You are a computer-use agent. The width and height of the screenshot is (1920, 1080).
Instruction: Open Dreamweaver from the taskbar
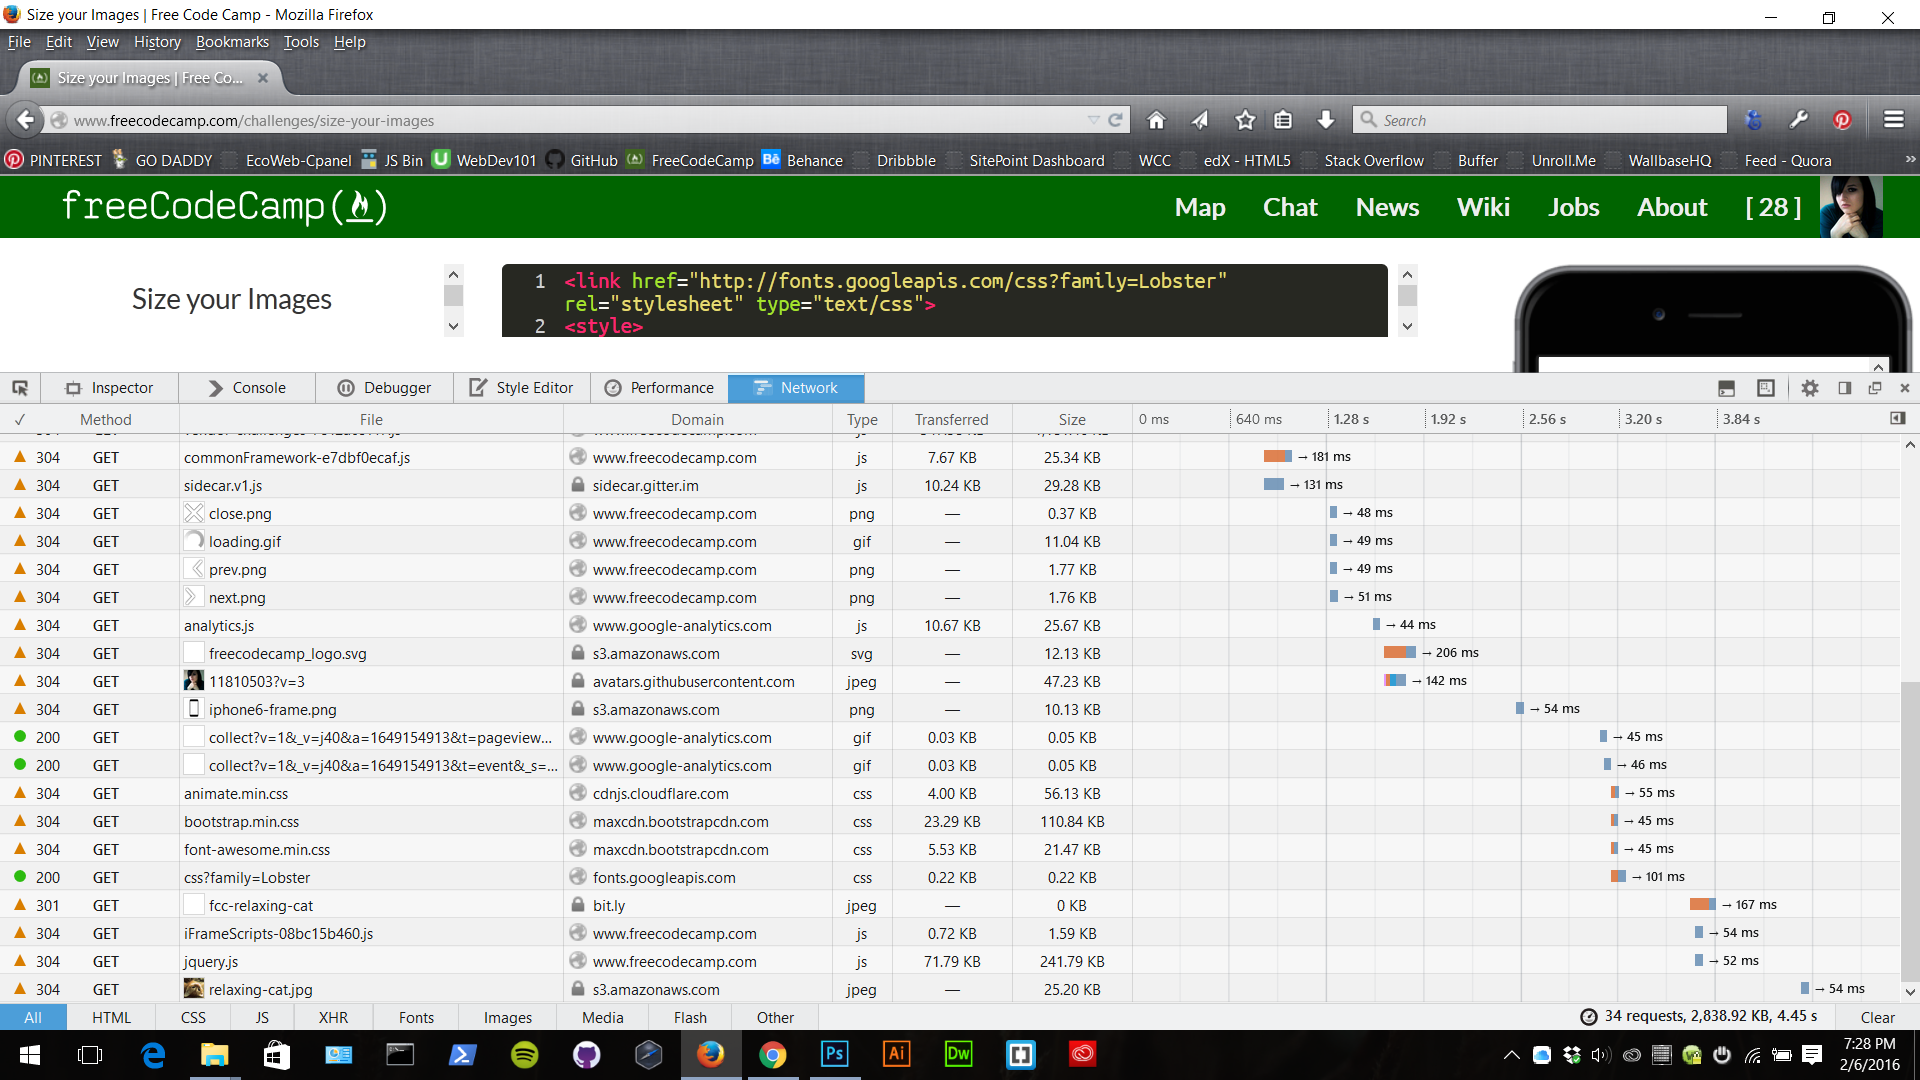click(958, 1054)
